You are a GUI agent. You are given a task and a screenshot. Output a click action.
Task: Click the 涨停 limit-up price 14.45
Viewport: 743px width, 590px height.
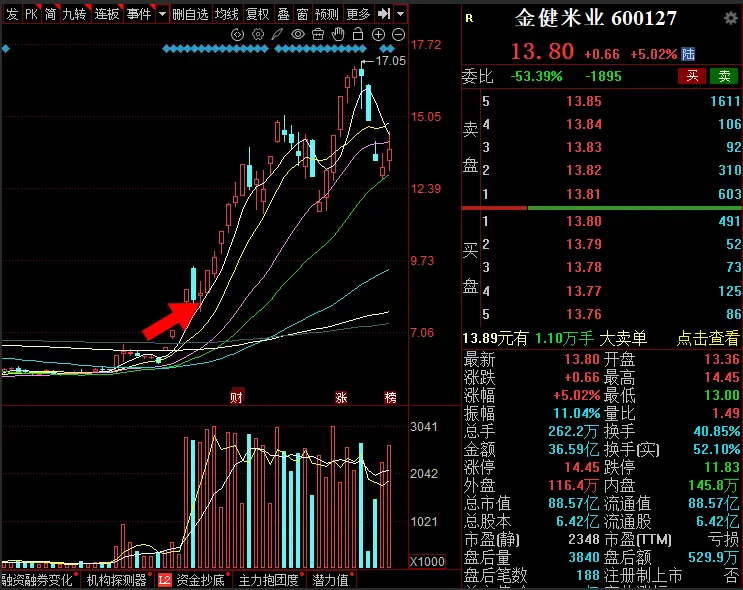[581, 467]
